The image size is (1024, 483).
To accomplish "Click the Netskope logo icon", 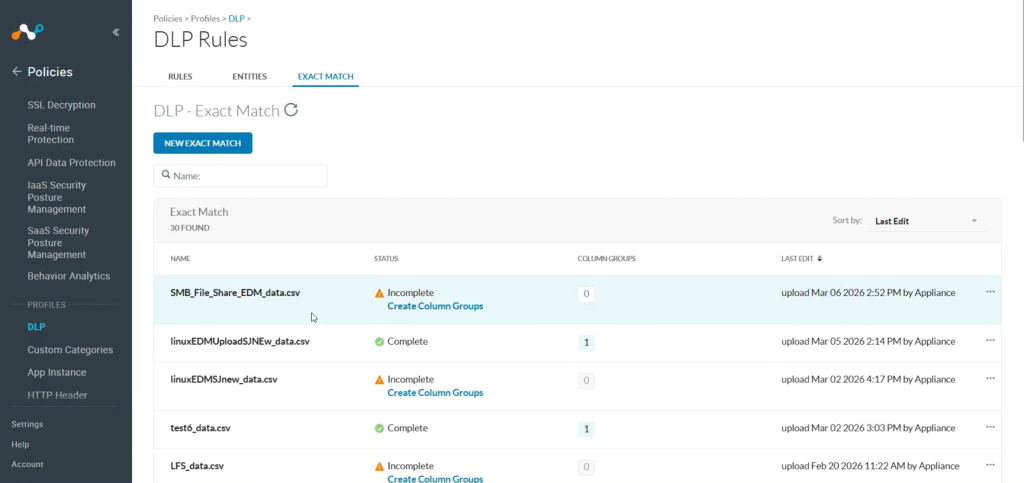I will tap(27, 31).
